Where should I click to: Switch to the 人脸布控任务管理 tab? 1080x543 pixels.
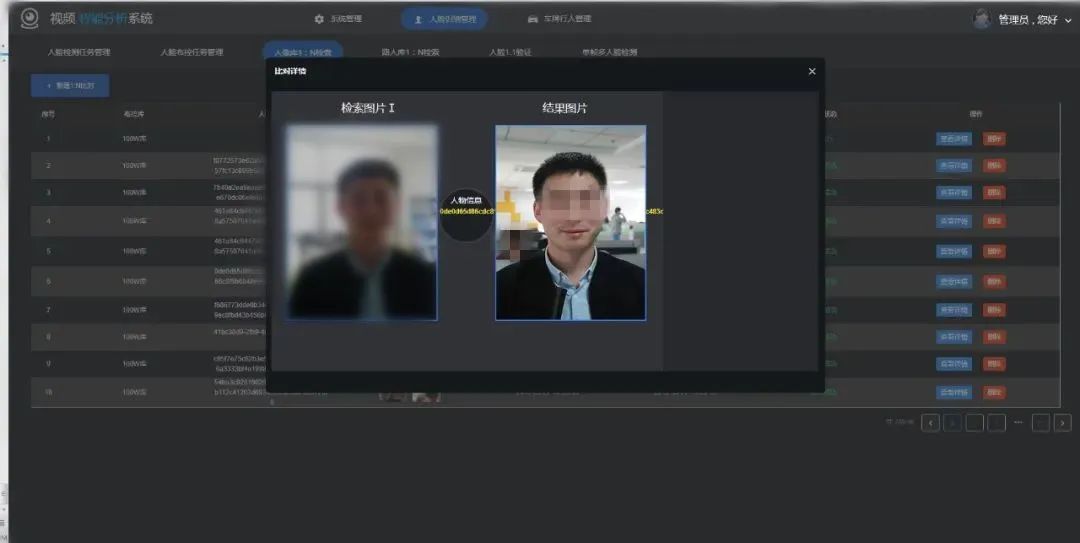tap(192, 52)
